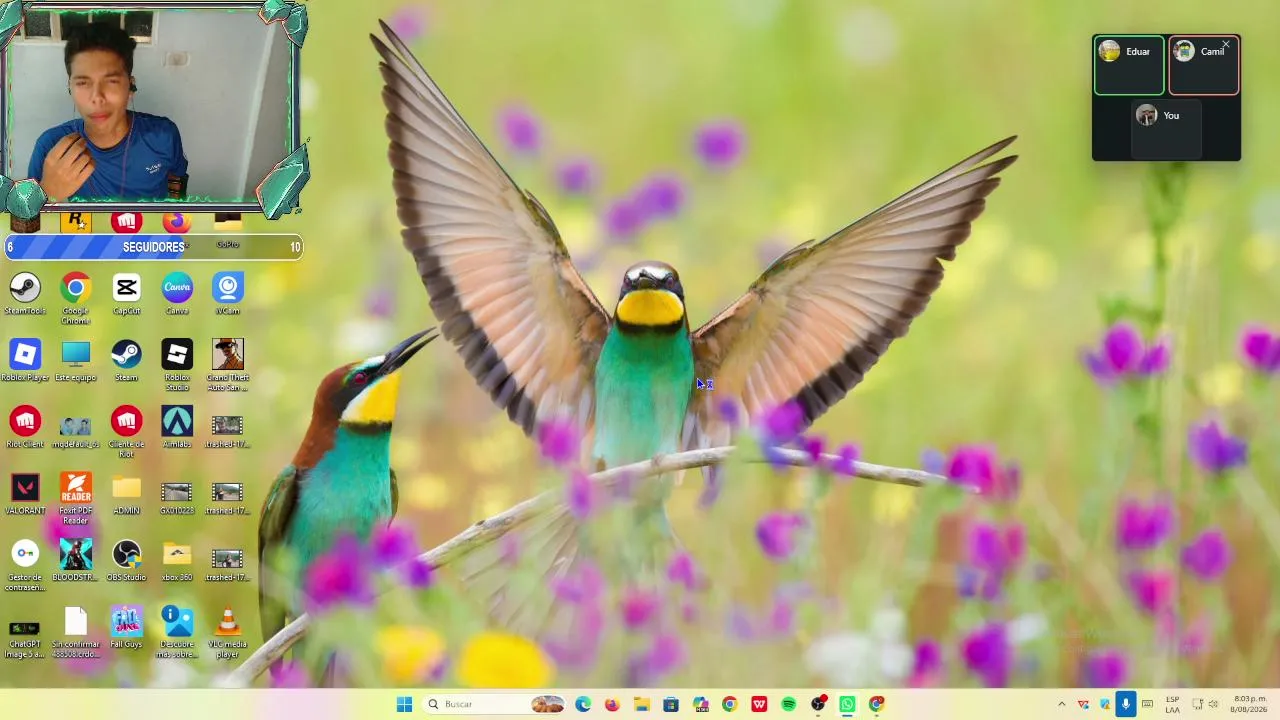The image size is (1280, 720).
Task: Select the Este equipo desktop icon
Action: (76, 361)
